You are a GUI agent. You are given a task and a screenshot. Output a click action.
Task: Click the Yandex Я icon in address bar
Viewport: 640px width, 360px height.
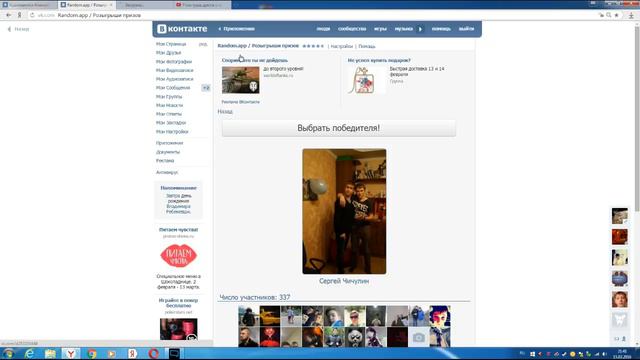pyautogui.click(x=19, y=15)
